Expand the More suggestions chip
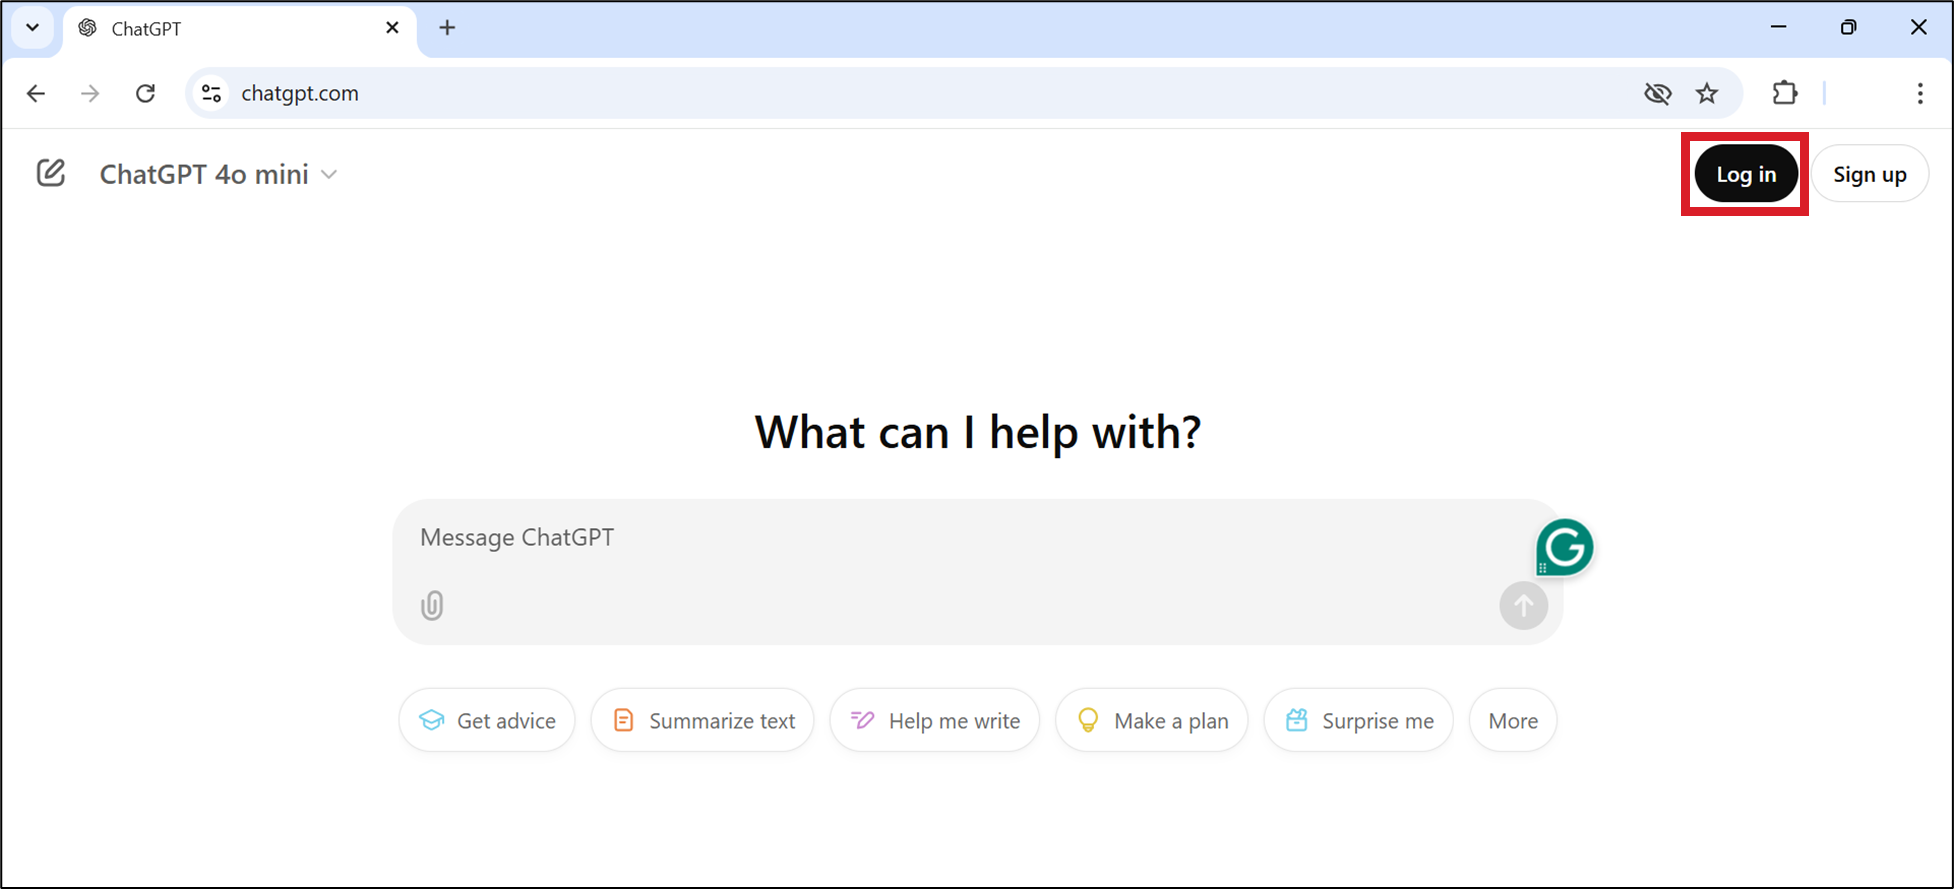 pyautogui.click(x=1512, y=720)
